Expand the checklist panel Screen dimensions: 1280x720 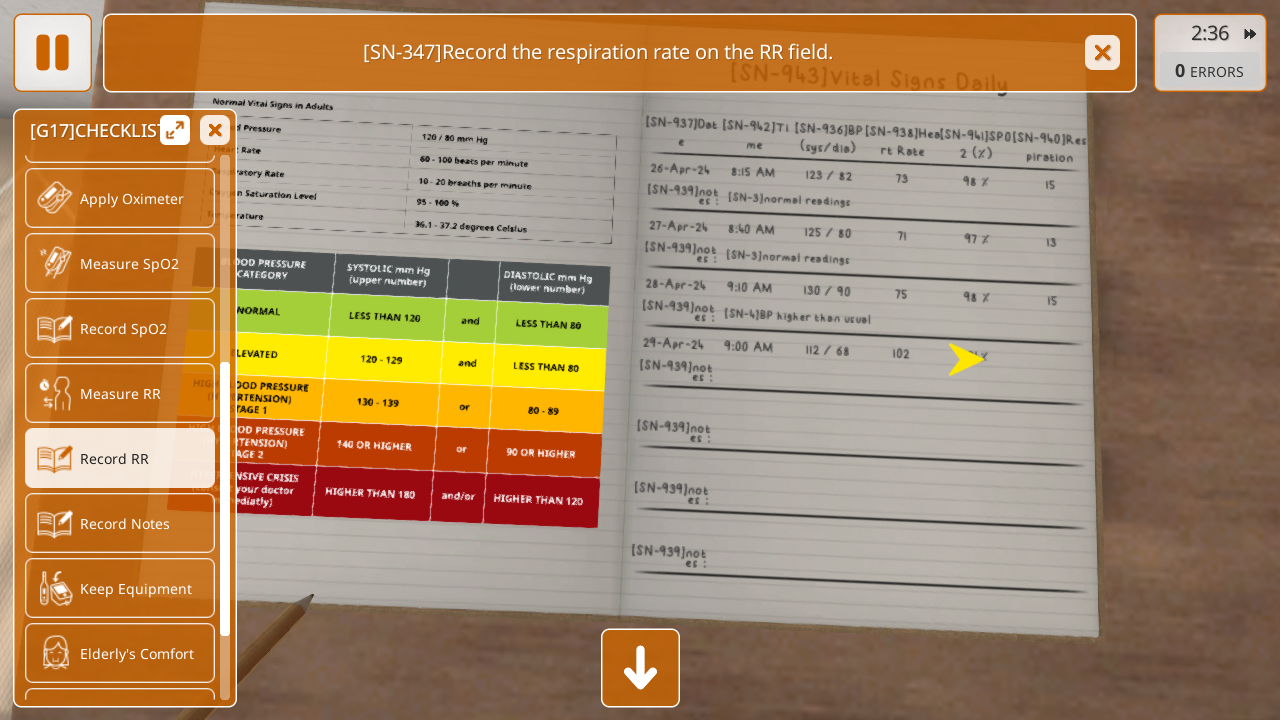click(x=175, y=130)
